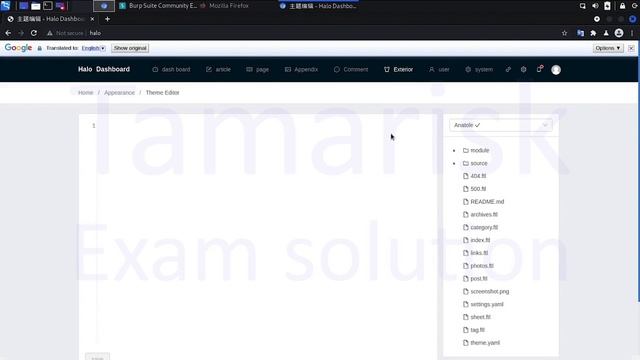This screenshot has width=640, height=360.
Task: Click the volume icon in system tray
Action: click(x=595, y=6)
